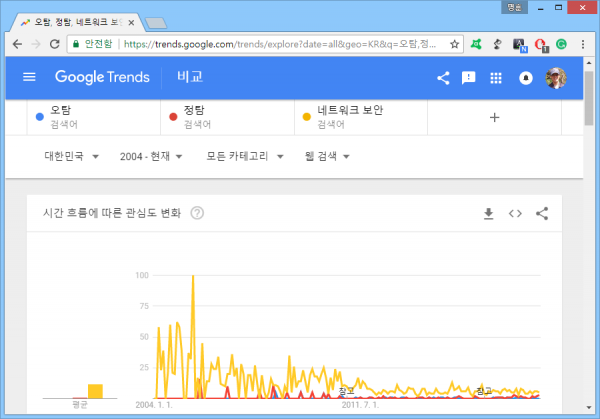Open the 웹 검색 search type dropdown
This screenshot has height=419, width=600.
coord(327,156)
